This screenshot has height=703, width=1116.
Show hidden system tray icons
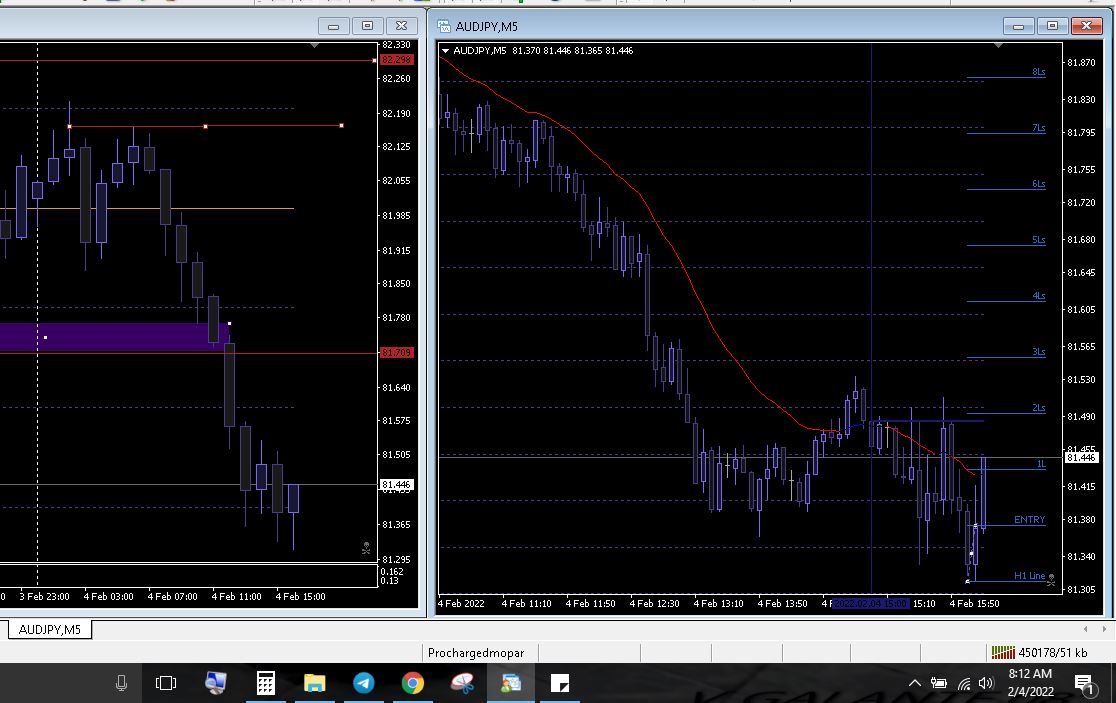(x=914, y=684)
